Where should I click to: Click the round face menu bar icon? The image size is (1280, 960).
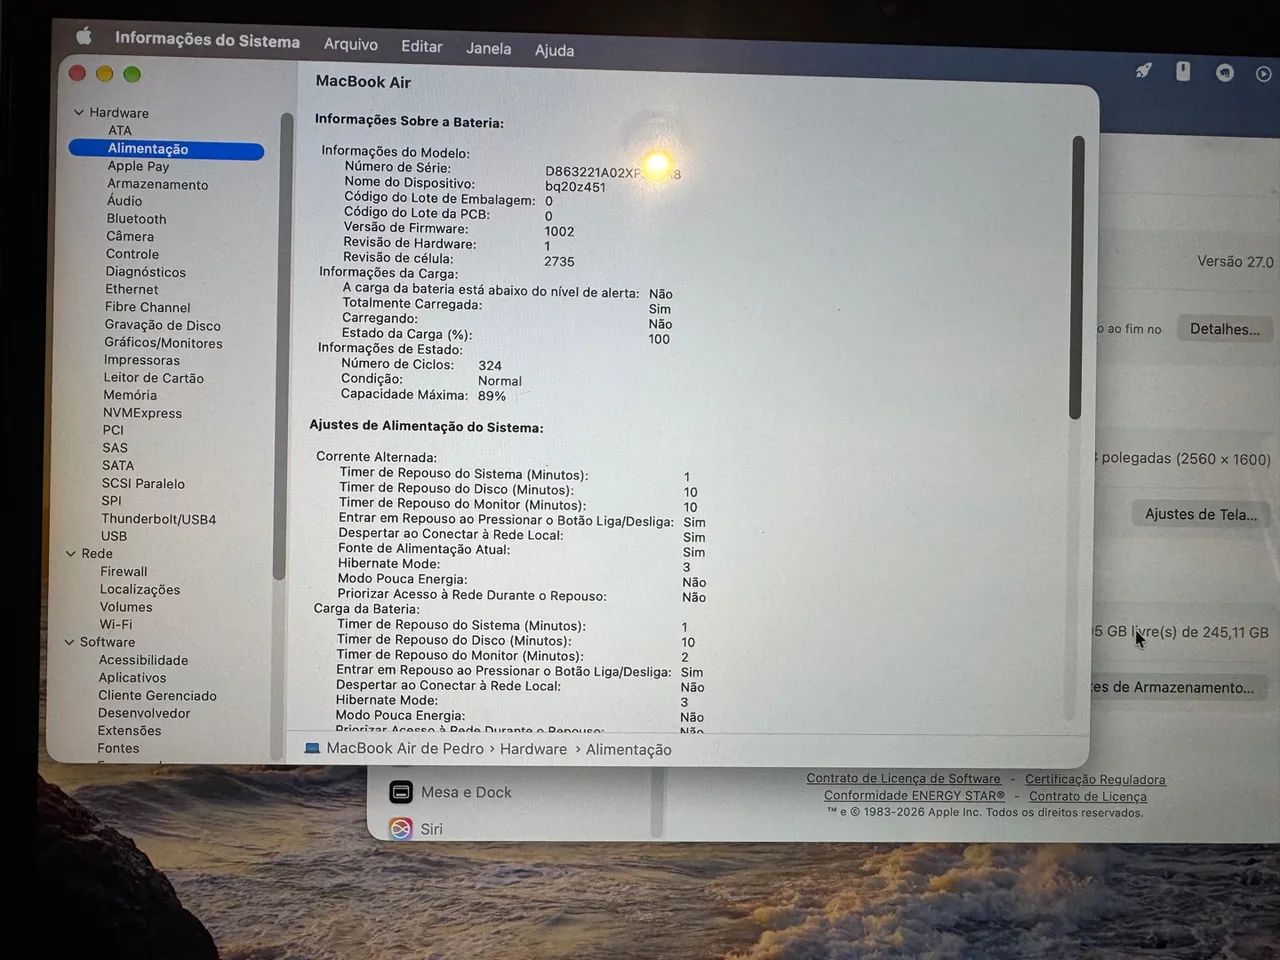[1224, 72]
